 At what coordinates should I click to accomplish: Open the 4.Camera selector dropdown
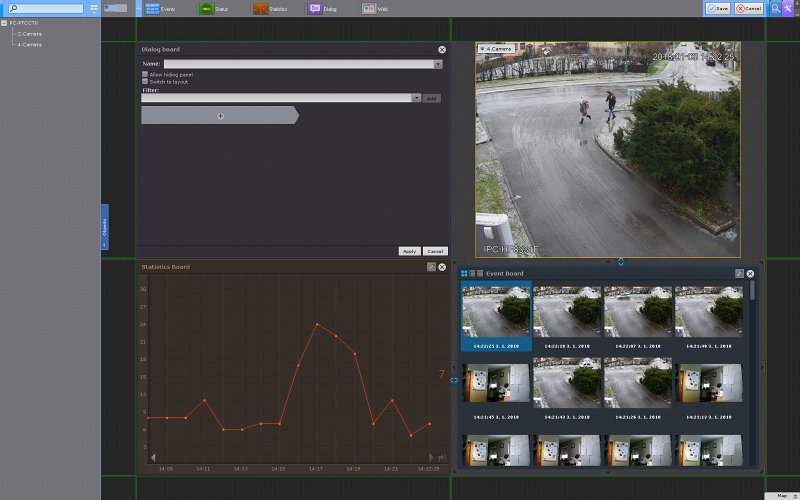(496, 48)
